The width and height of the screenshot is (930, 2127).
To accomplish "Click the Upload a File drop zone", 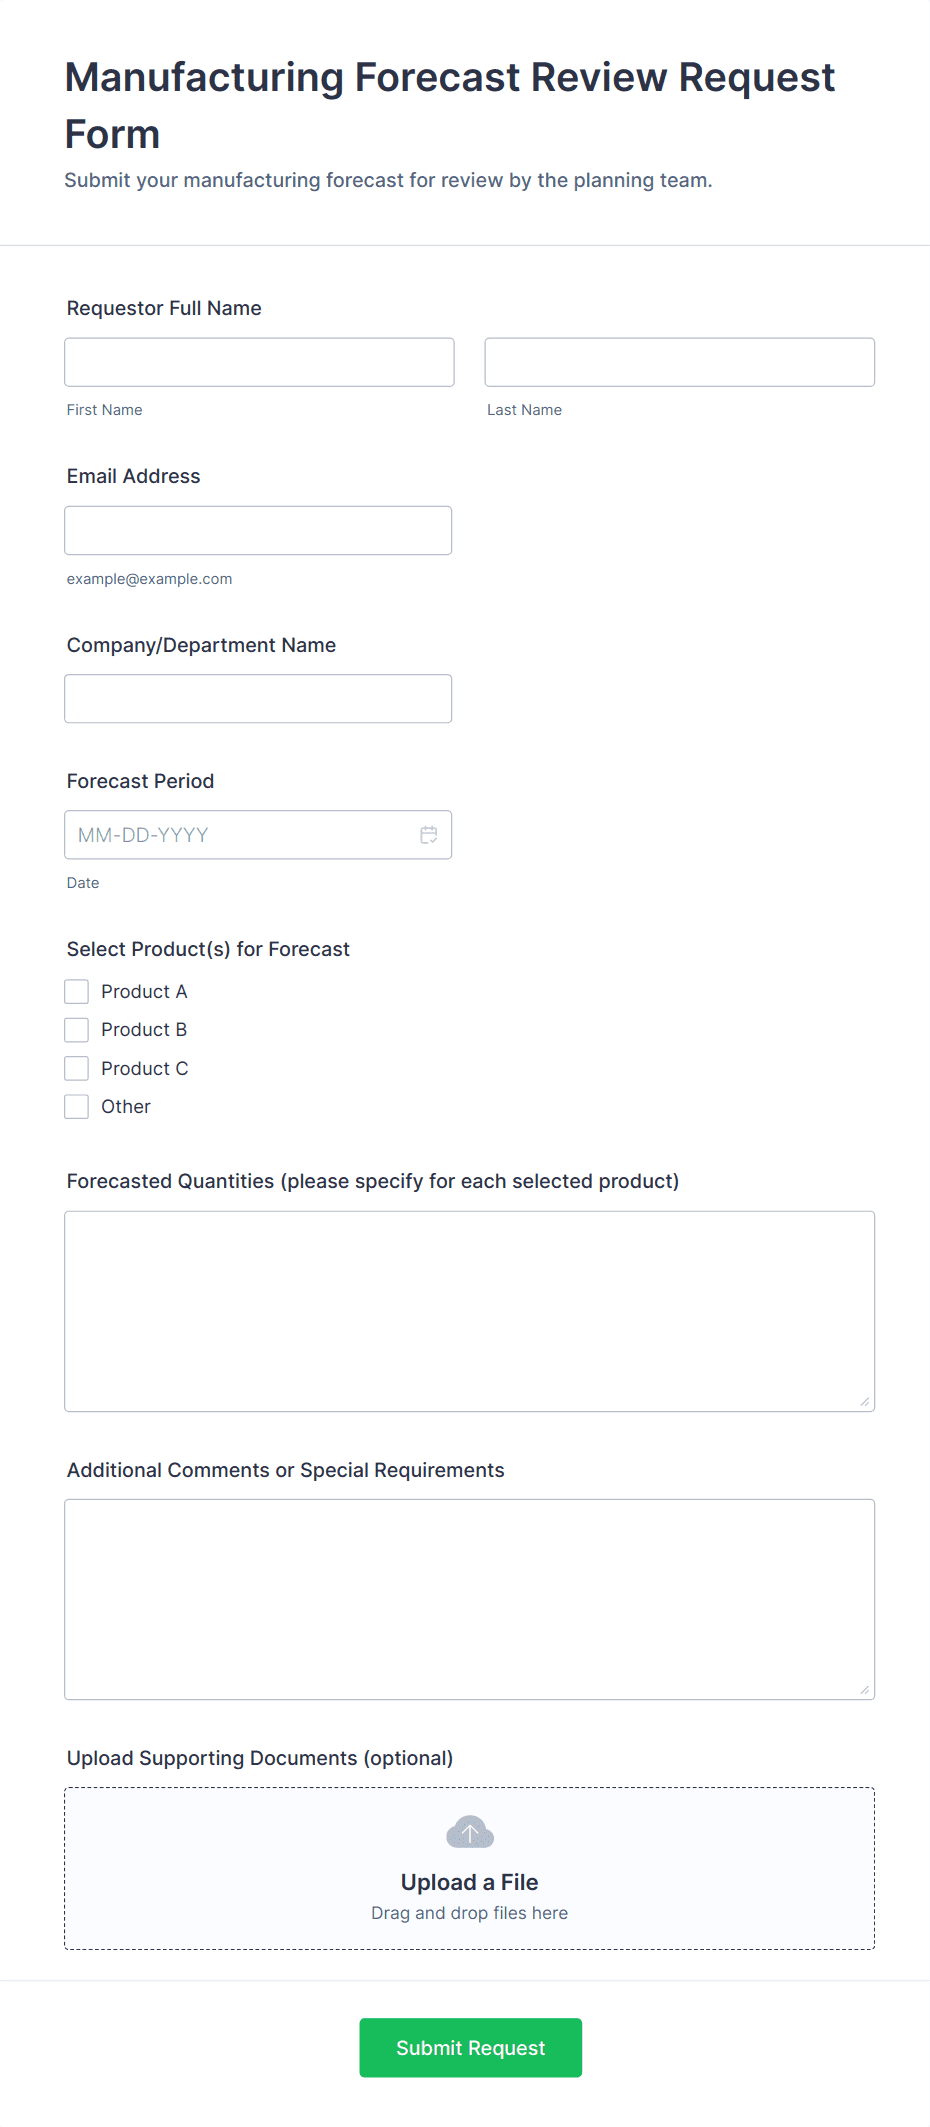I will coord(469,1868).
